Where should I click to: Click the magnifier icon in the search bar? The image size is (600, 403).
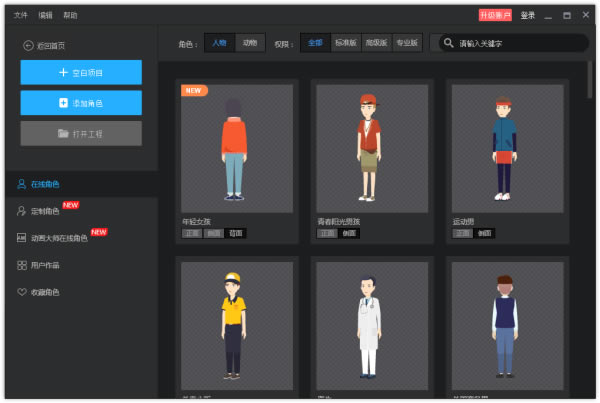448,43
